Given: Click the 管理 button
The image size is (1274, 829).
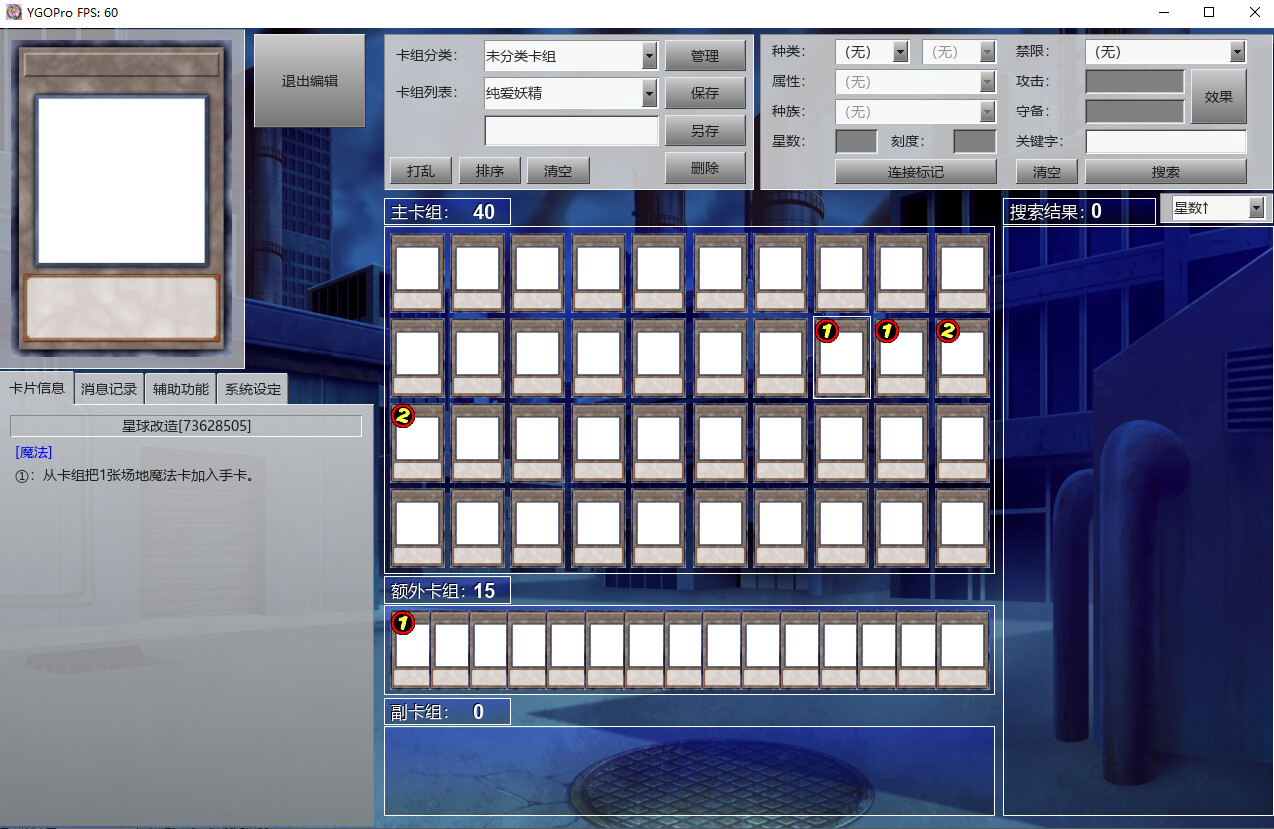Looking at the screenshot, I should point(705,56).
